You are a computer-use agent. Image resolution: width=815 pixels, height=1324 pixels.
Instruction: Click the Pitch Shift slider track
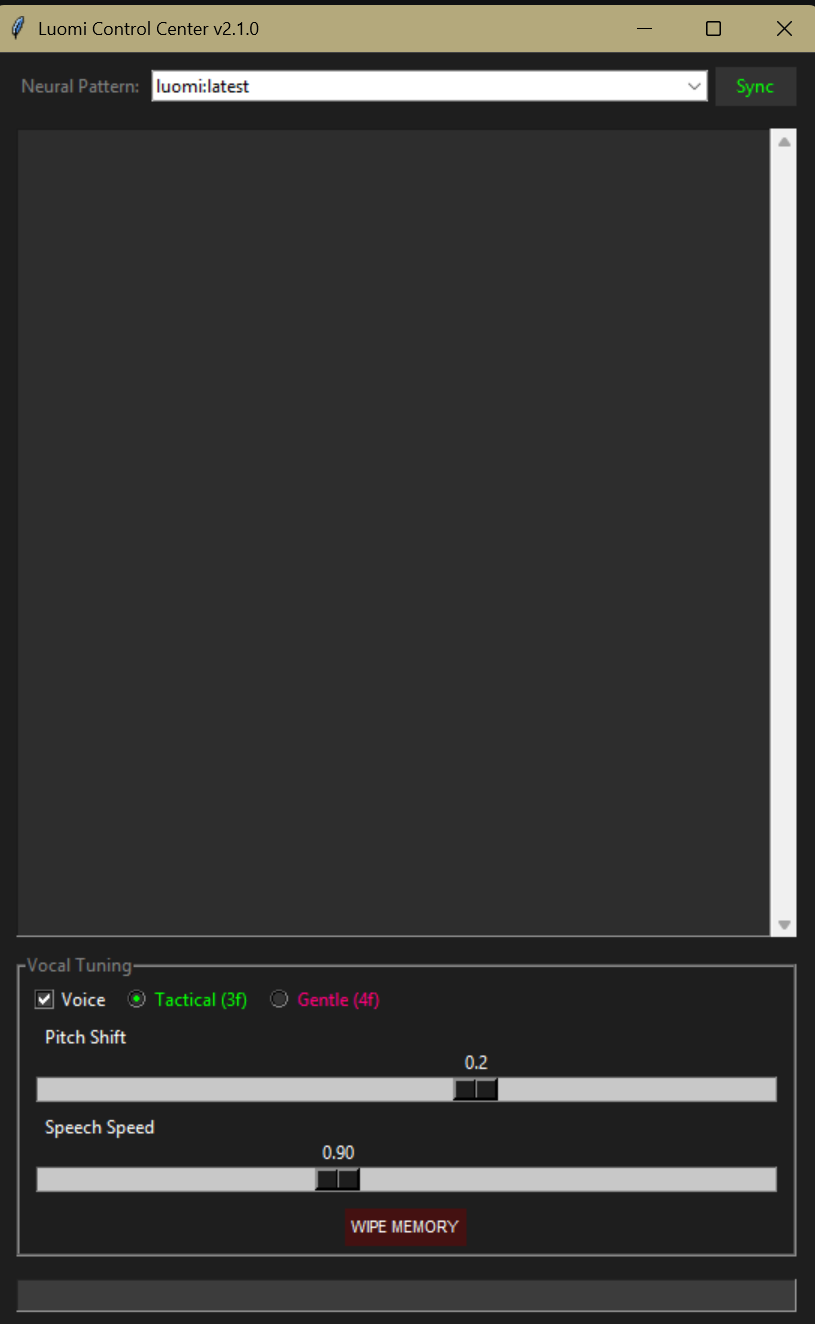[406, 1089]
